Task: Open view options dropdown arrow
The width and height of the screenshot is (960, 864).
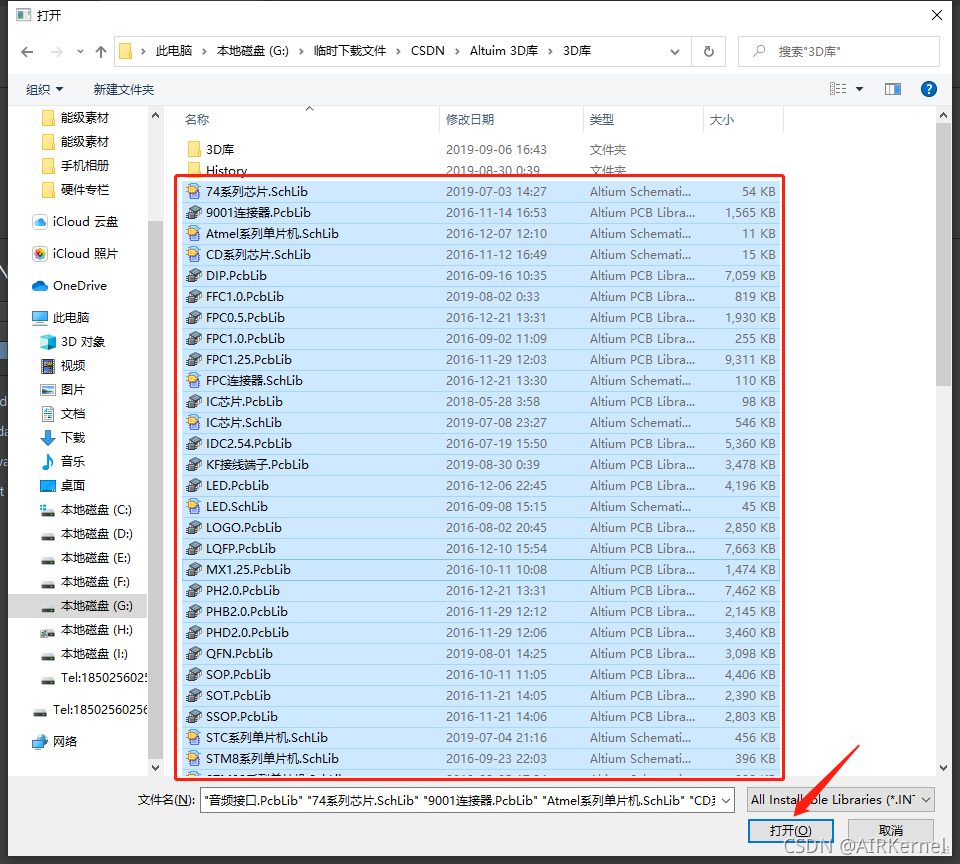Action: (x=860, y=89)
